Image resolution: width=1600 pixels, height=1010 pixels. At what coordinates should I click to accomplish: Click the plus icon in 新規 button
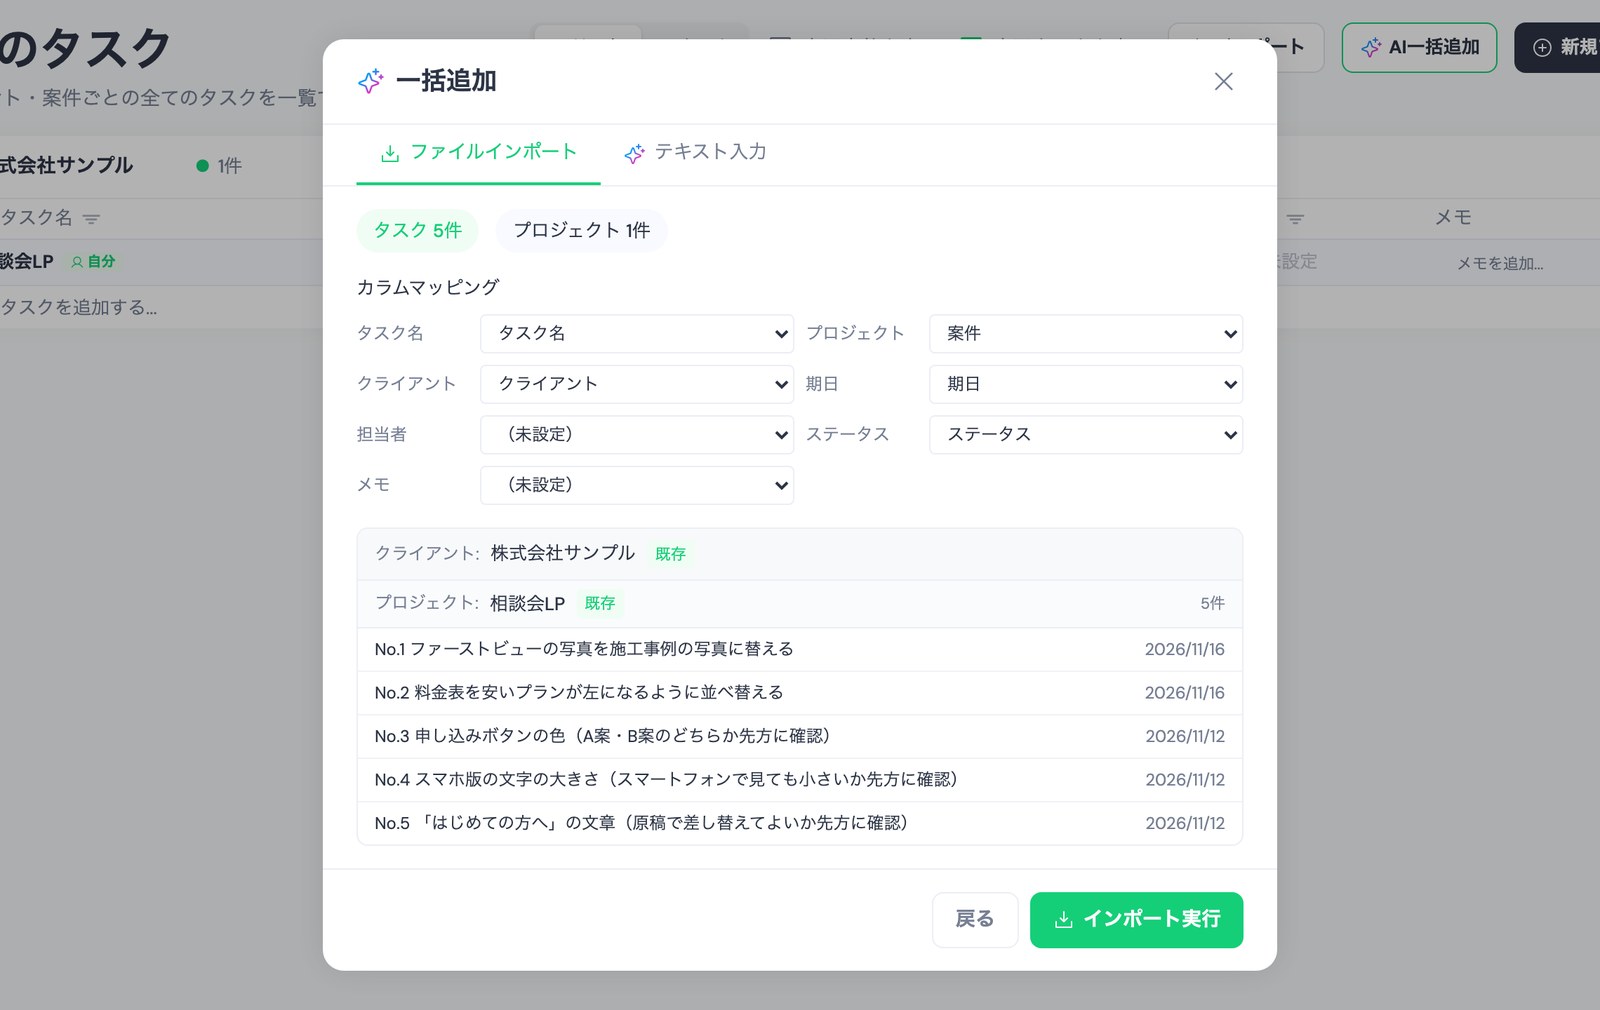coord(1542,47)
